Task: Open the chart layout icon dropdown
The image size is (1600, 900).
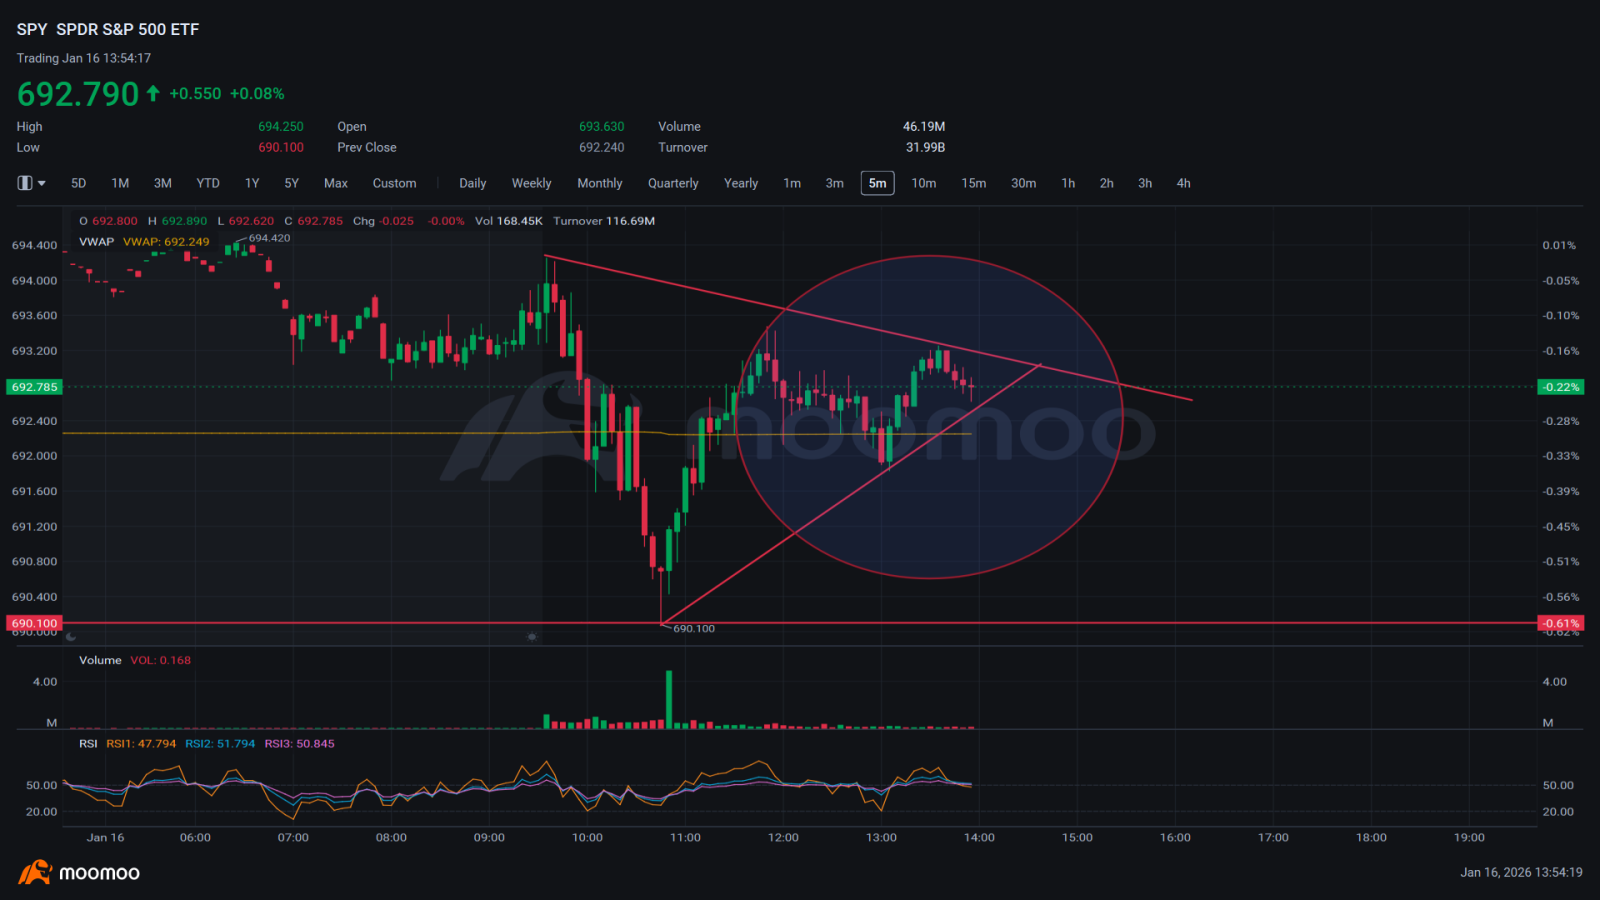Action: (x=32, y=183)
